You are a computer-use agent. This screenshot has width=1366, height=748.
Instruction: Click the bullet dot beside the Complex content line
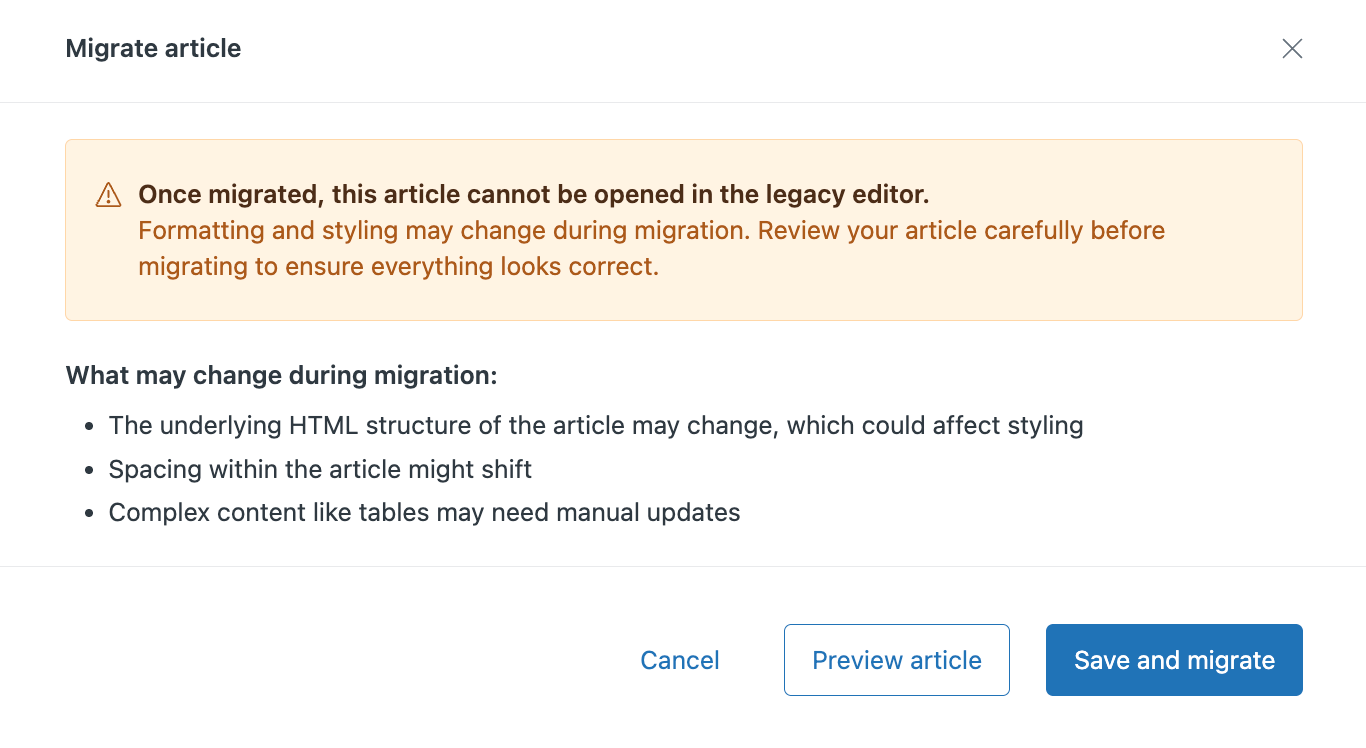point(90,514)
